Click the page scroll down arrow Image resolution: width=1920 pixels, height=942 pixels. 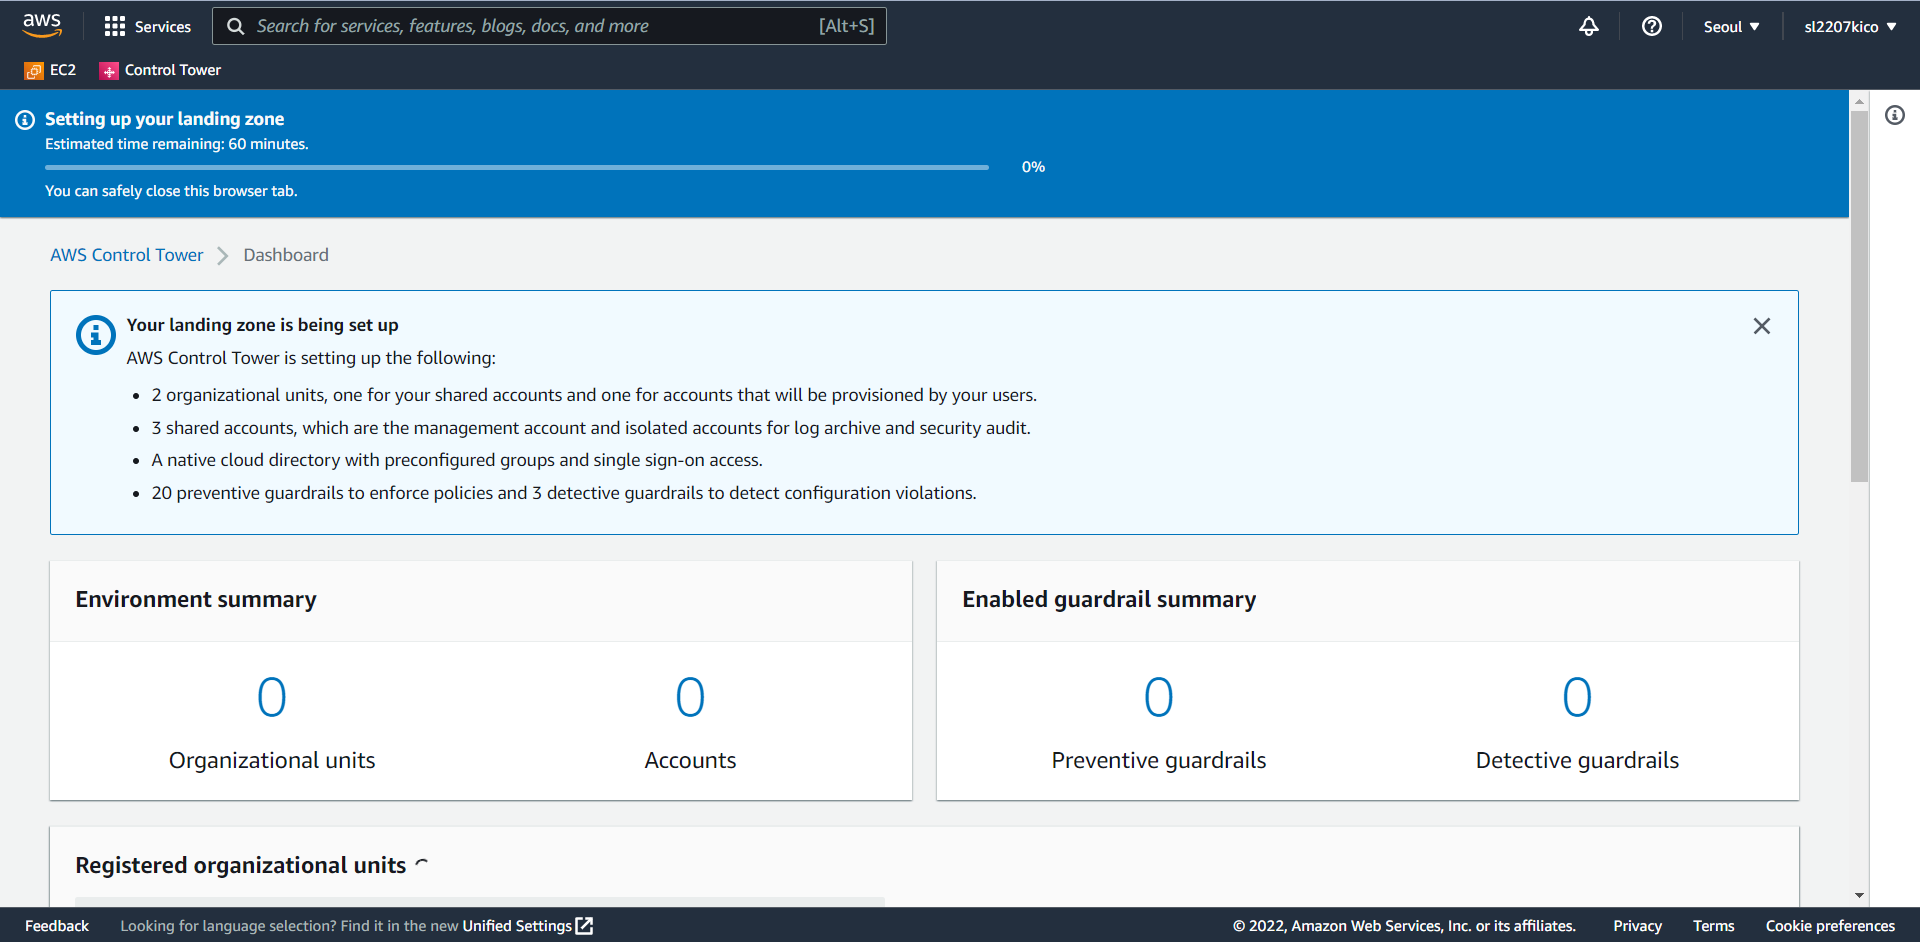point(1859,895)
